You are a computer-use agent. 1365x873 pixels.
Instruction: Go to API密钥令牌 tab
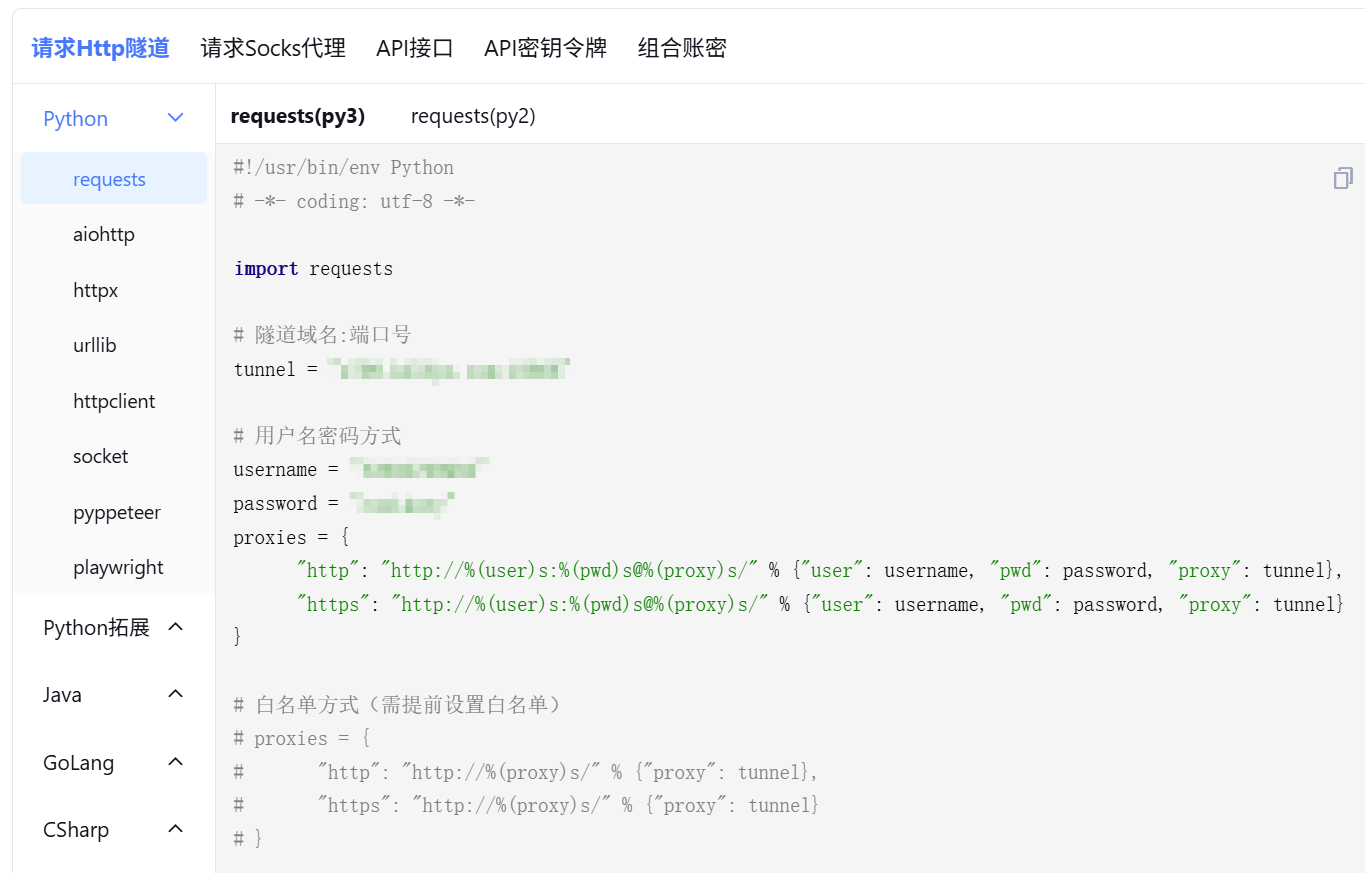(545, 48)
